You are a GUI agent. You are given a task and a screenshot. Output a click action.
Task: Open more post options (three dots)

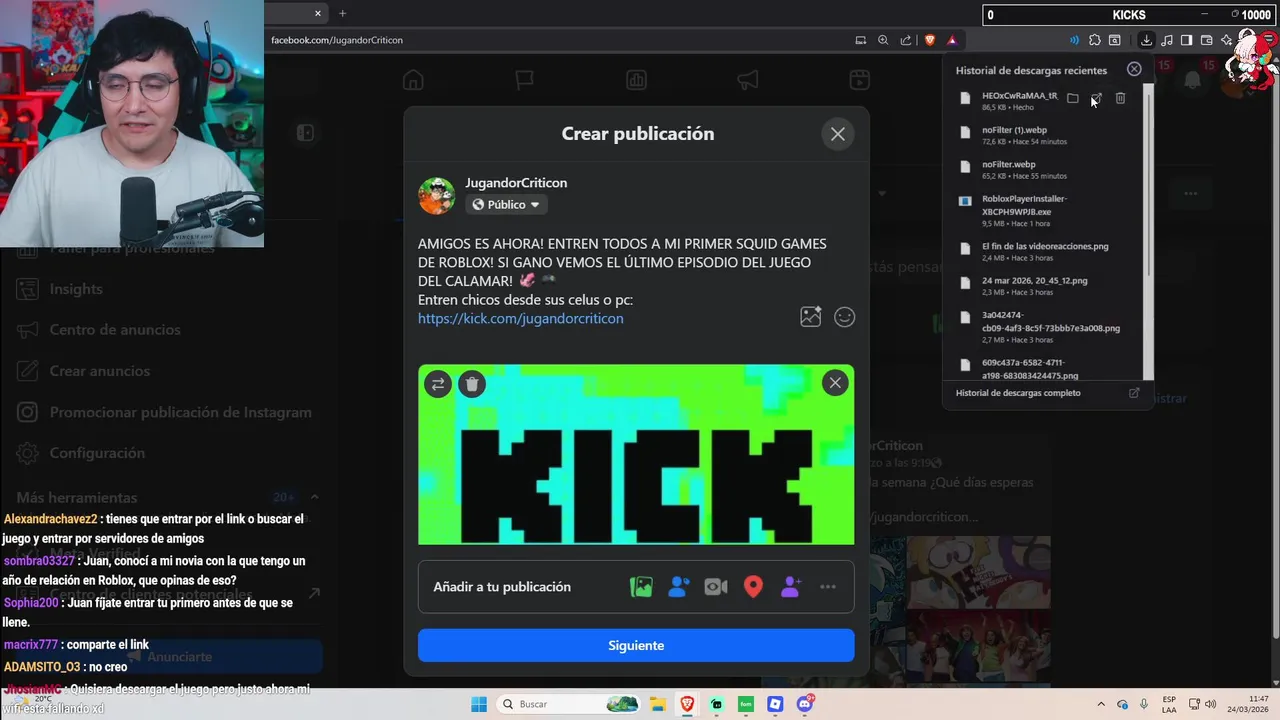point(828,587)
